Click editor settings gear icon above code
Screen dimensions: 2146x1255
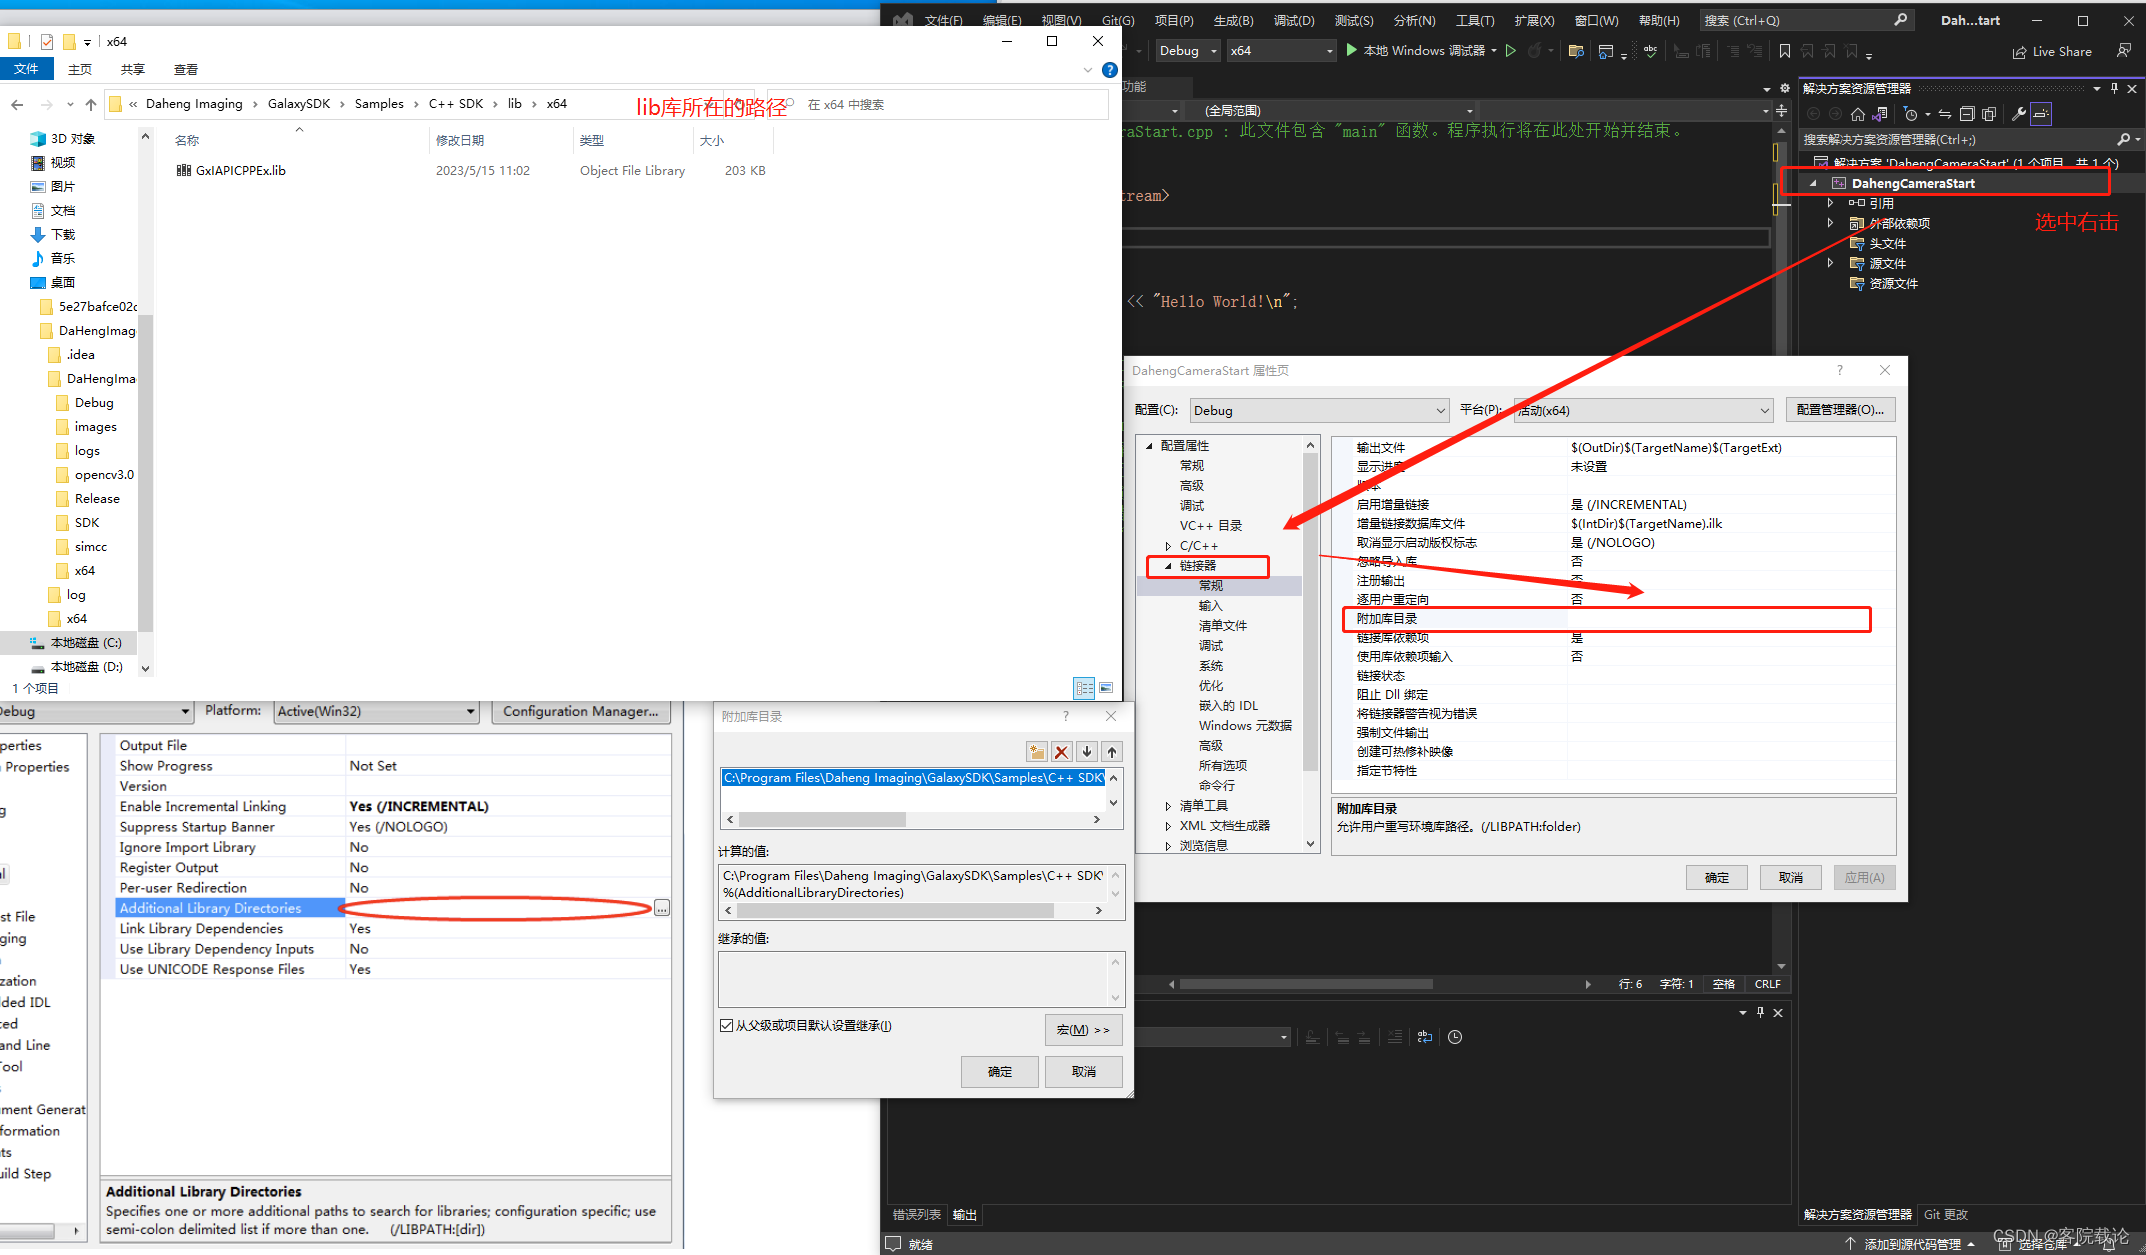click(x=1784, y=88)
